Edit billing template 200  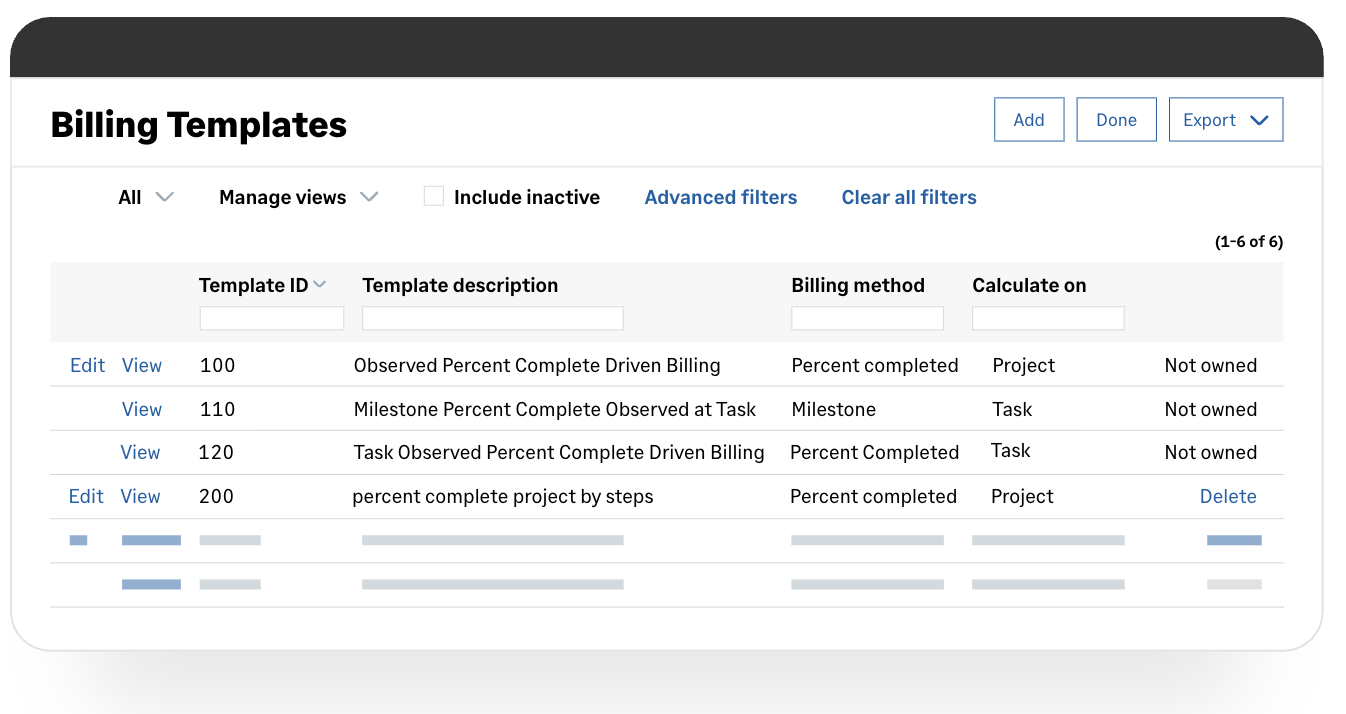86,496
